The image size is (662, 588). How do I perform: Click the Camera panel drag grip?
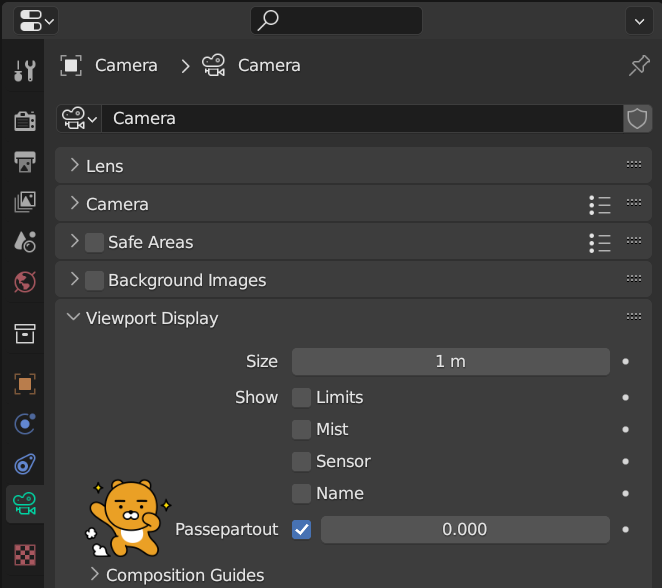tap(634, 203)
